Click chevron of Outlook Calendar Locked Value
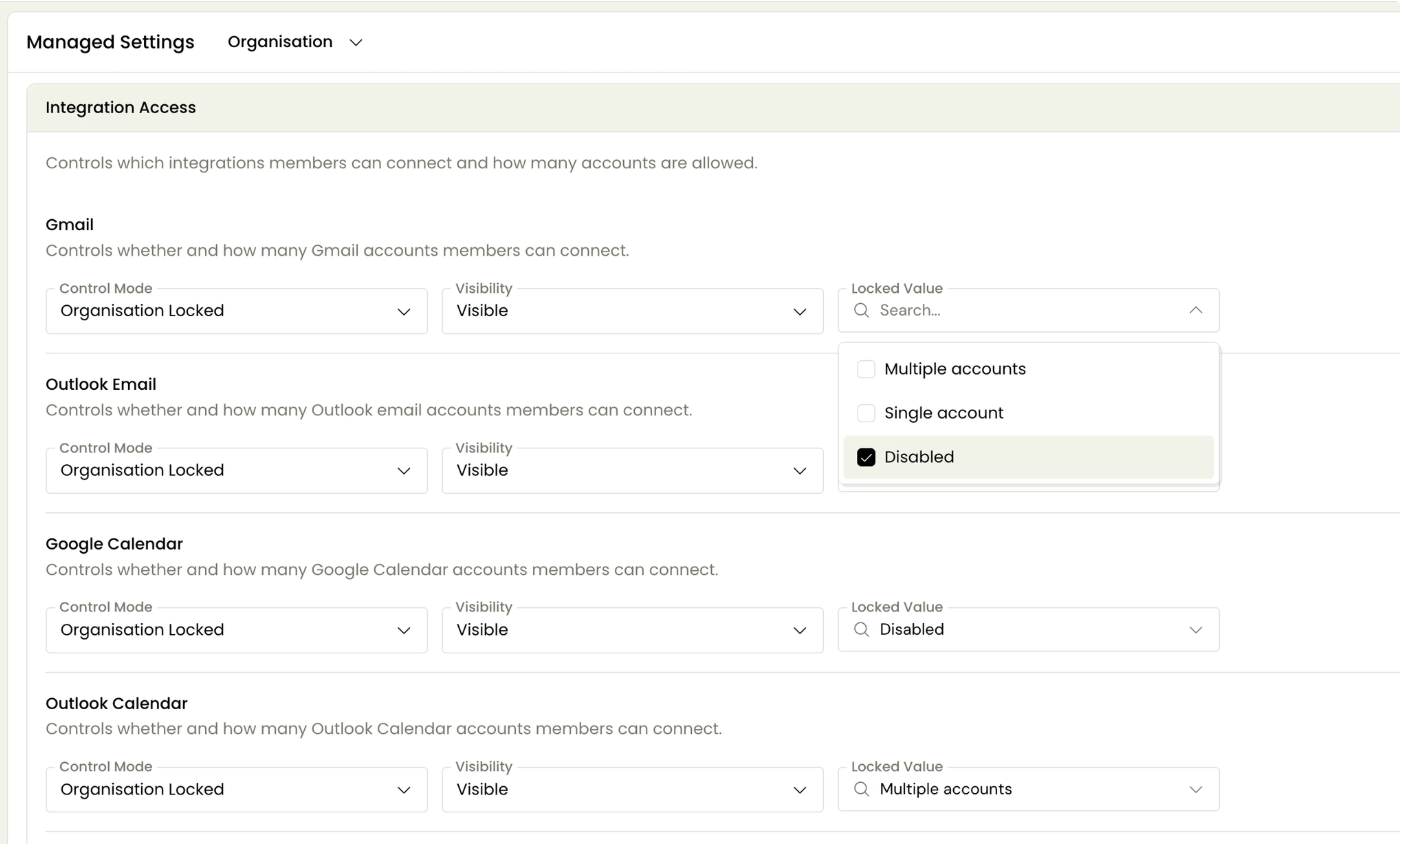Viewport: 1418px width, 844px height. [1196, 790]
